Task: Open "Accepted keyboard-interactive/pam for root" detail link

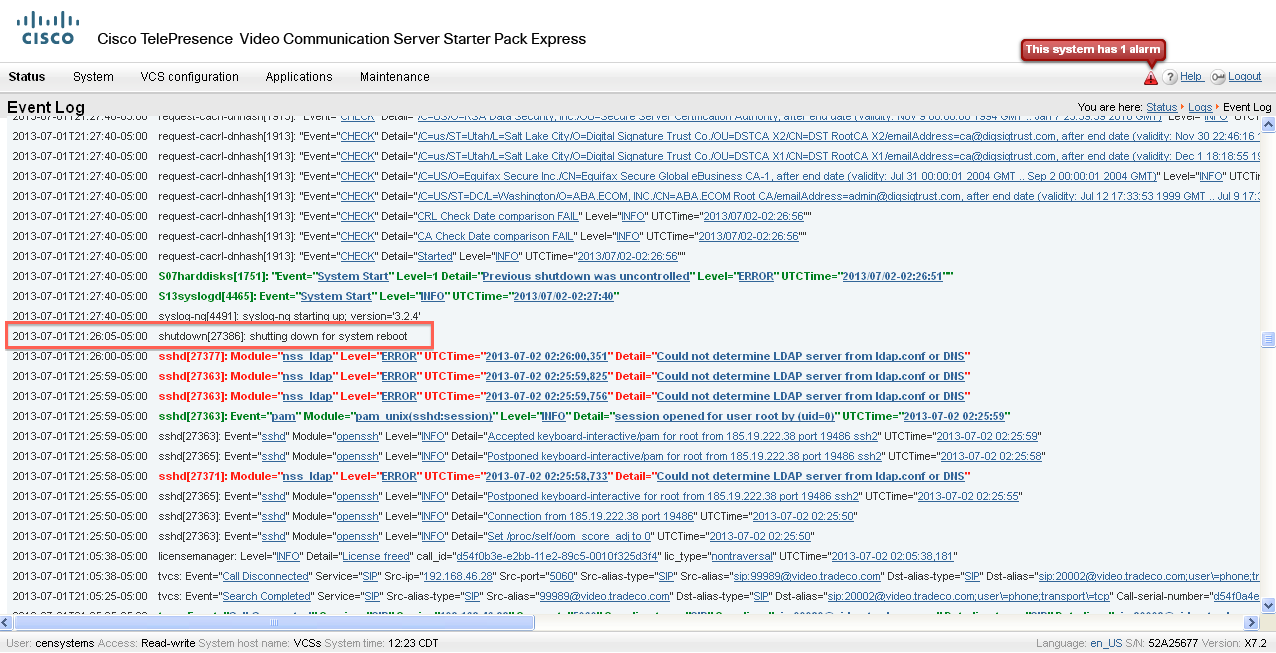Action: click(x=683, y=436)
